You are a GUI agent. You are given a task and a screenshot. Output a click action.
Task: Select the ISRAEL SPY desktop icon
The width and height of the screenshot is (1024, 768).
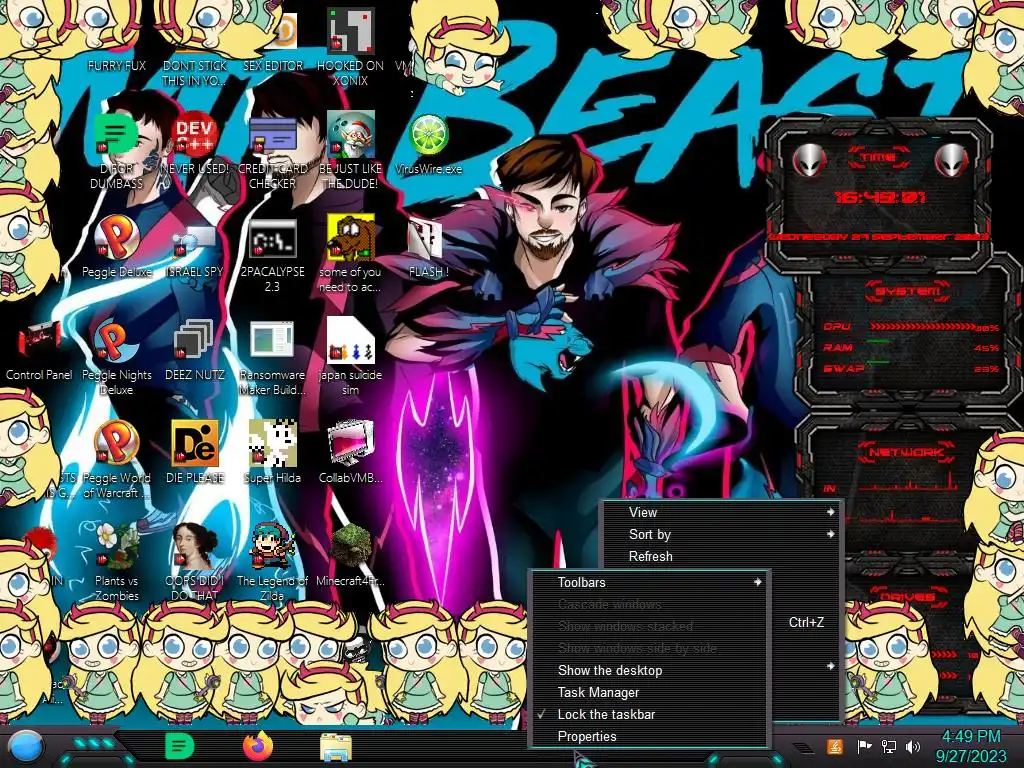[195, 240]
